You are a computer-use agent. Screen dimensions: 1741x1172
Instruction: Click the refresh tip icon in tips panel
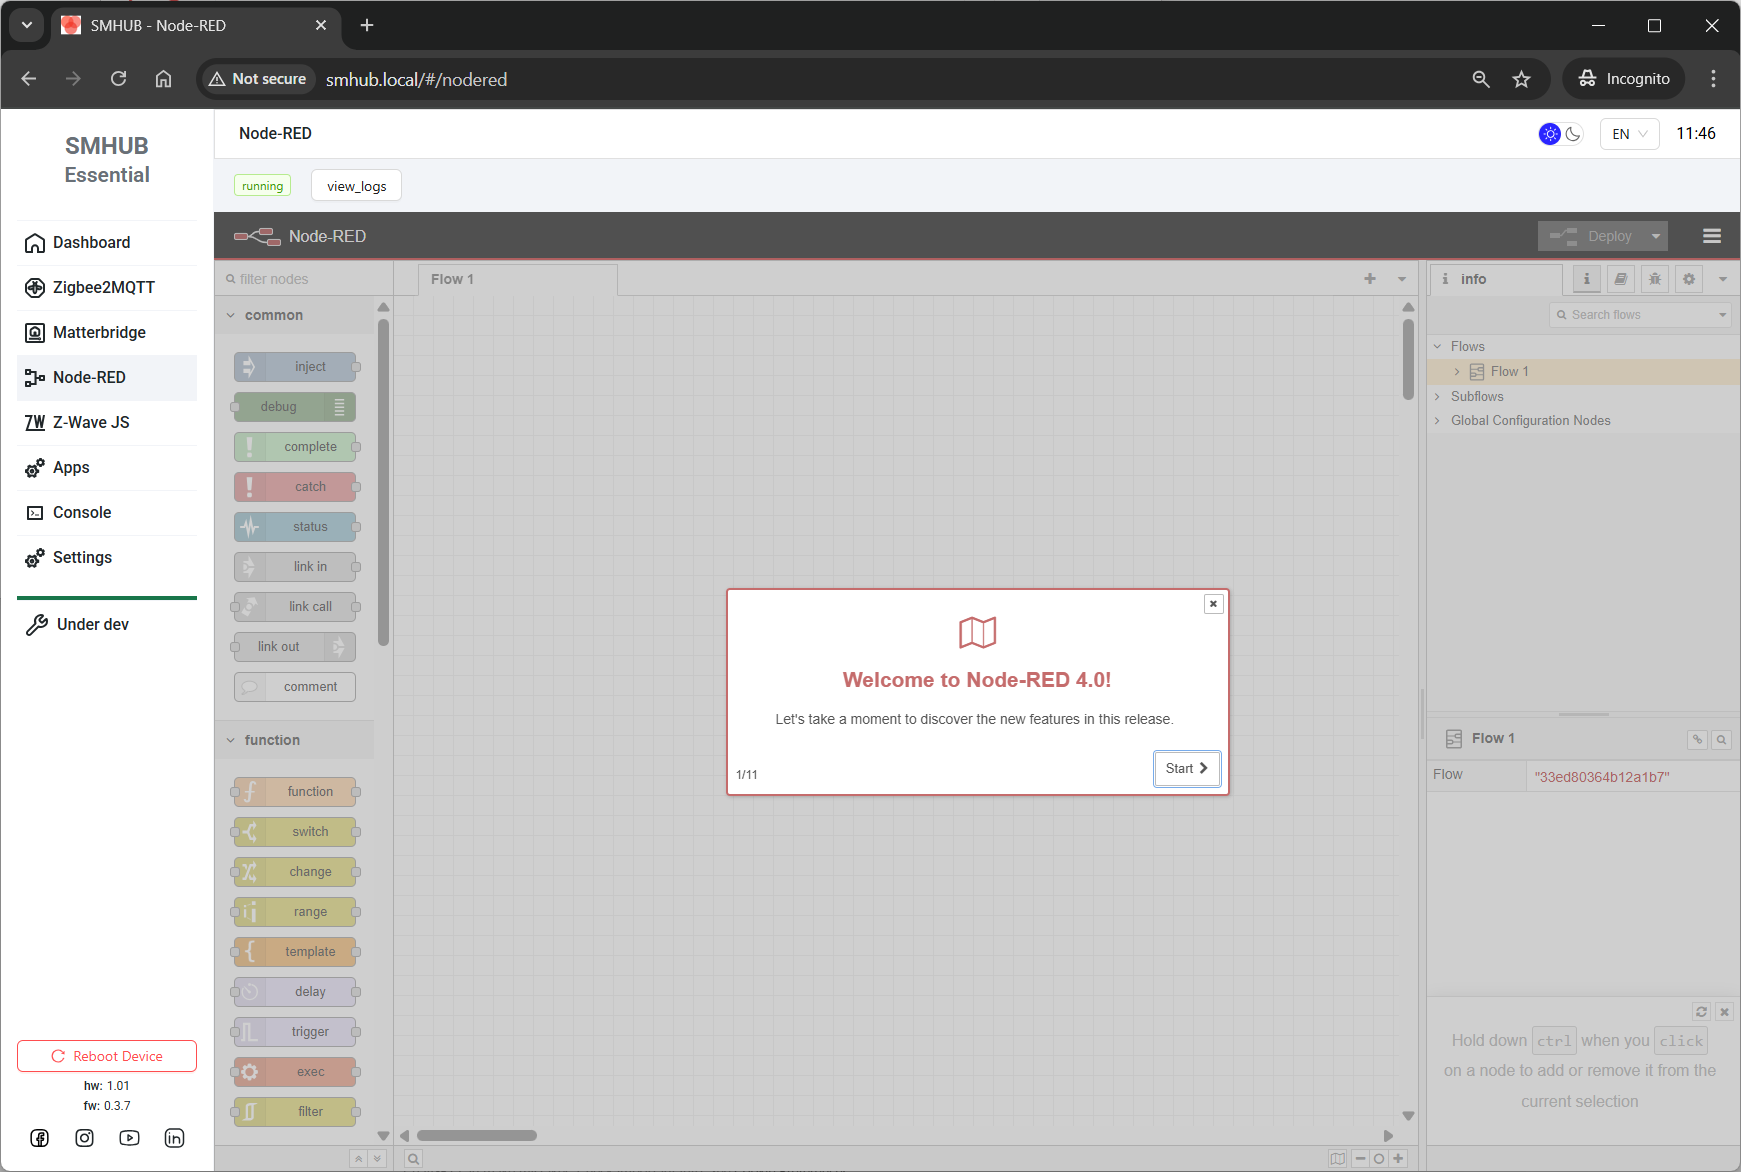(x=1701, y=1012)
